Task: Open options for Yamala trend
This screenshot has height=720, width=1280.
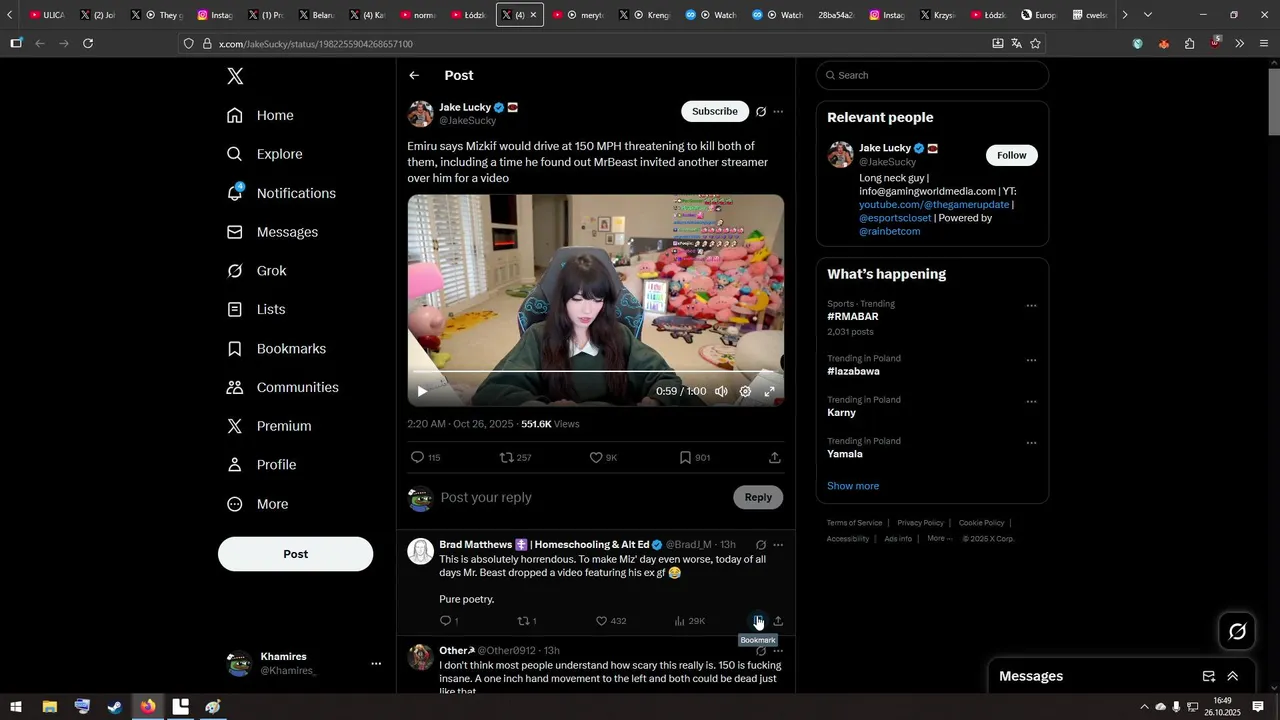Action: click(x=1031, y=443)
